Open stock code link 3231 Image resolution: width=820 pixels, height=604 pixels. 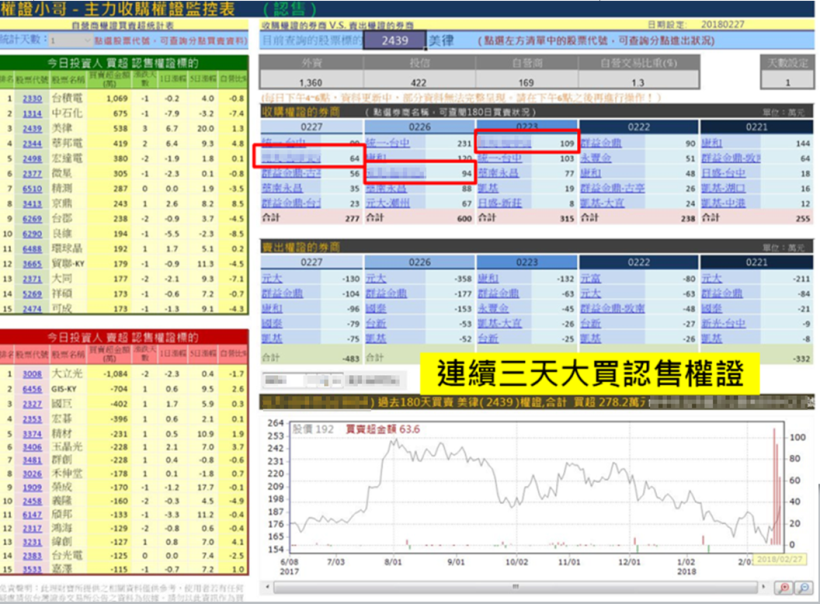click(x=32, y=542)
